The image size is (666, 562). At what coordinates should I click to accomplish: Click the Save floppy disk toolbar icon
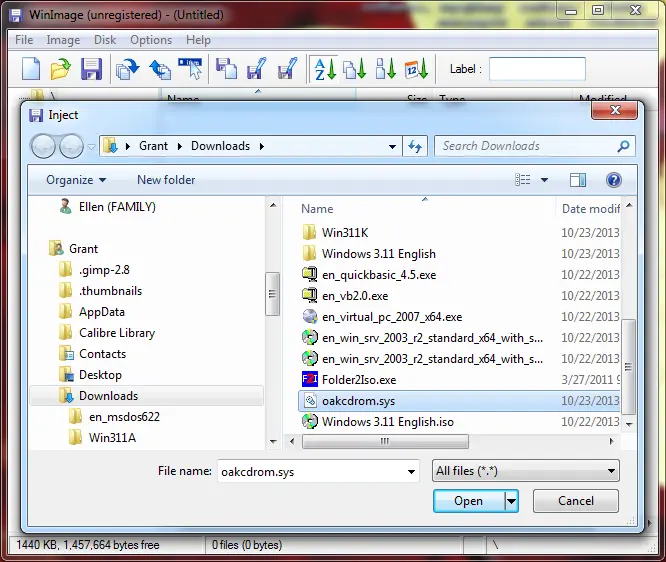tap(91, 68)
